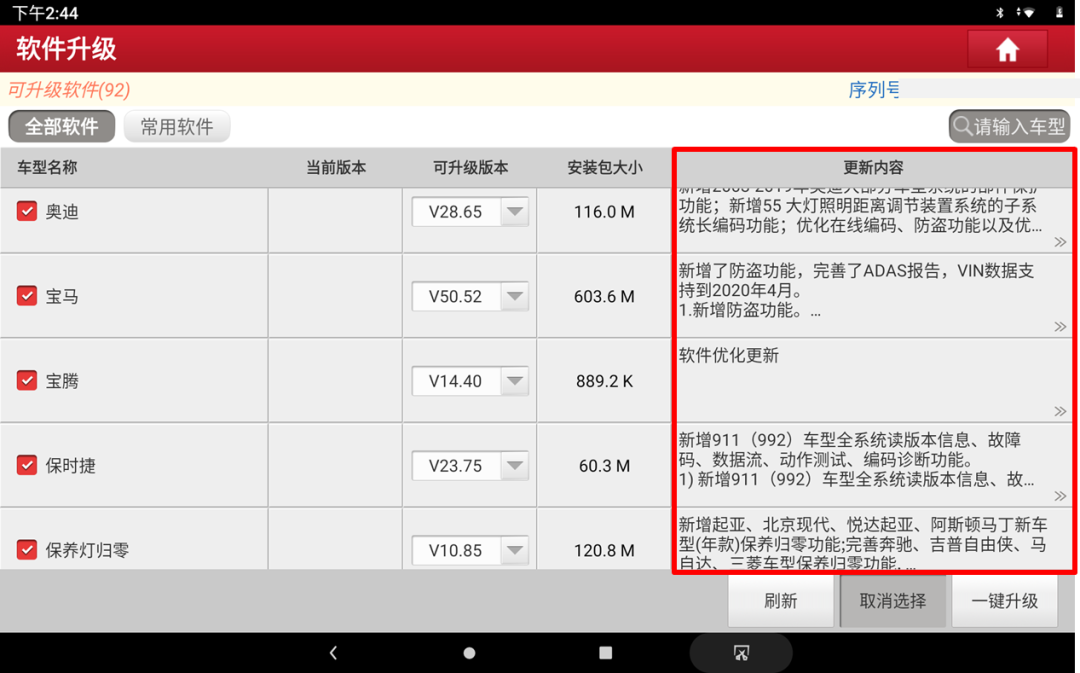
Task: Uncheck the 保时捷 checkbox
Action: tap(27, 465)
